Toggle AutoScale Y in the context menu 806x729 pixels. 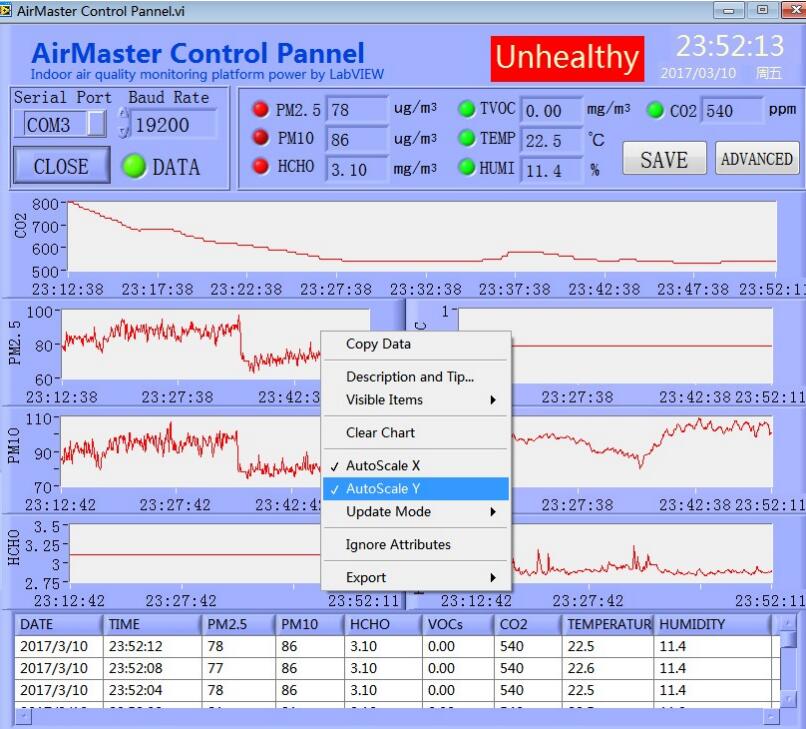point(416,488)
